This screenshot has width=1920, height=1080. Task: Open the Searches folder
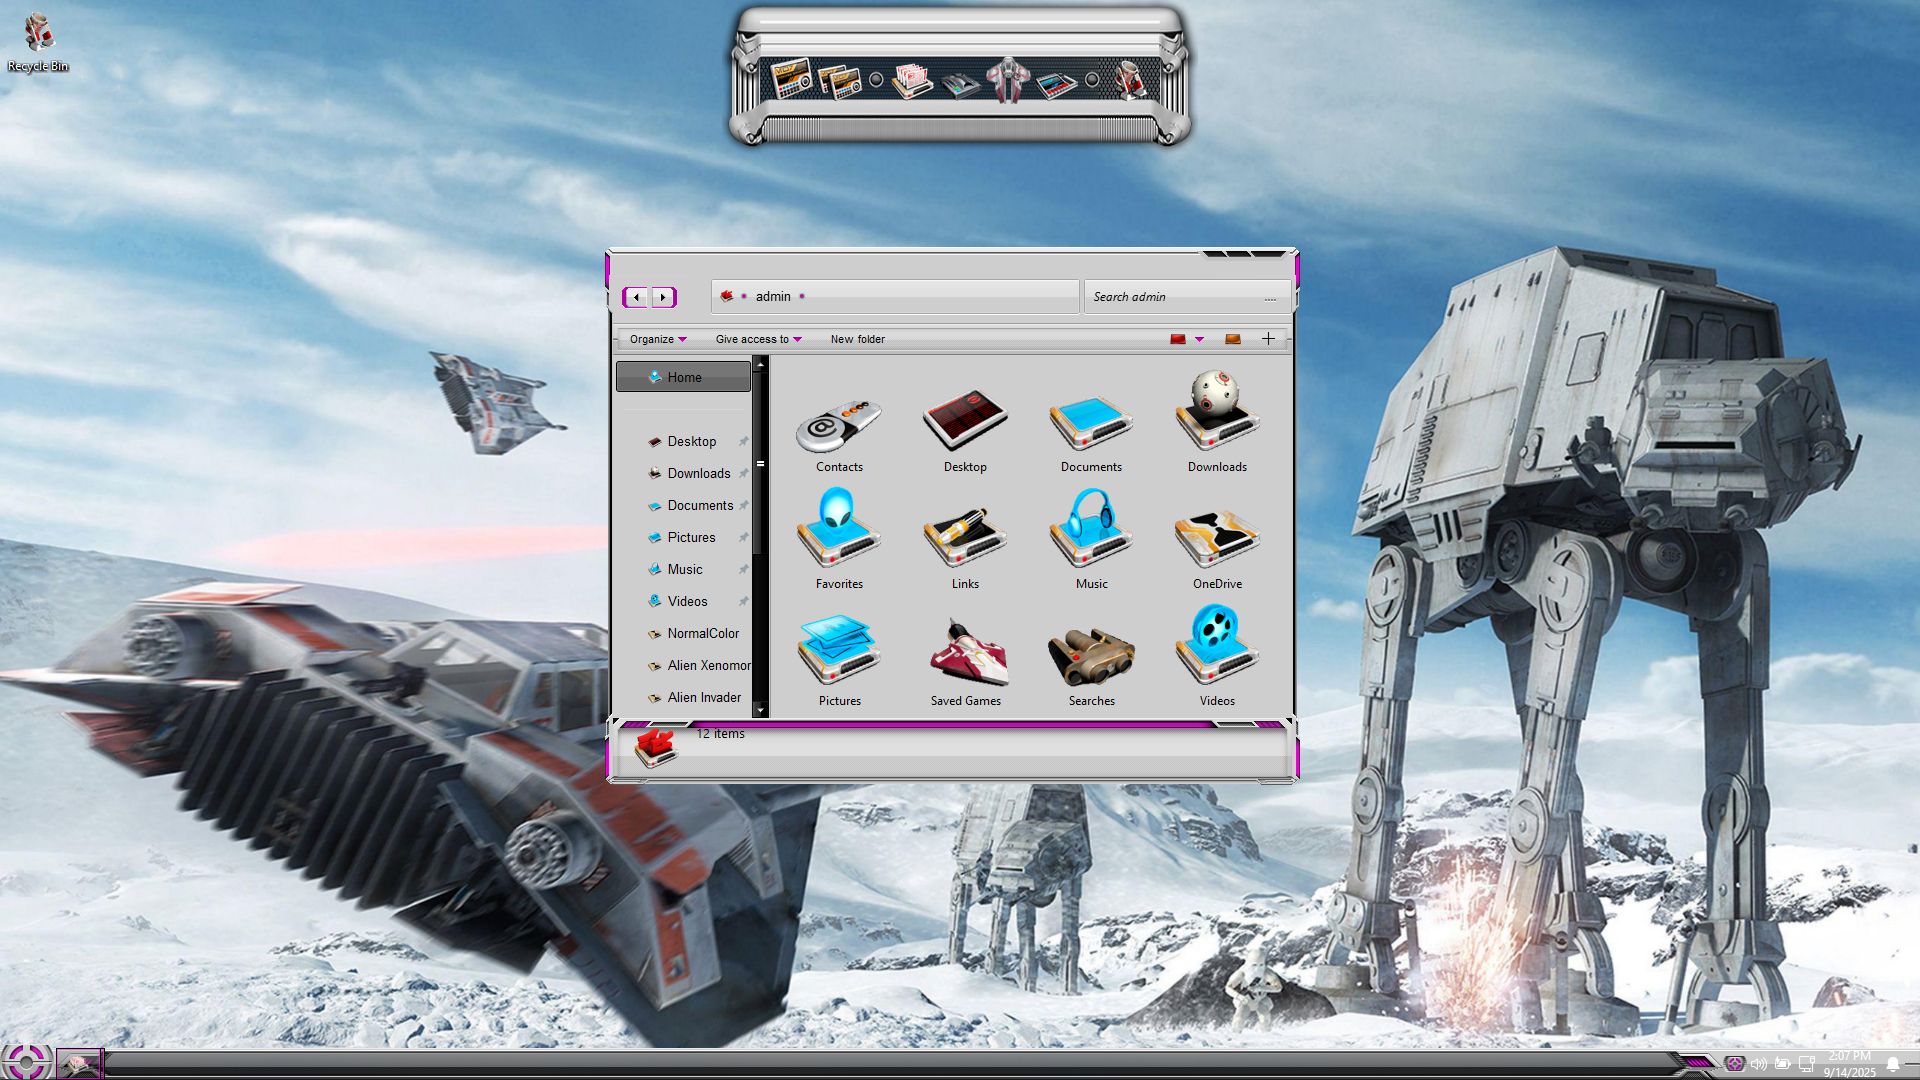pyautogui.click(x=1091, y=666)
